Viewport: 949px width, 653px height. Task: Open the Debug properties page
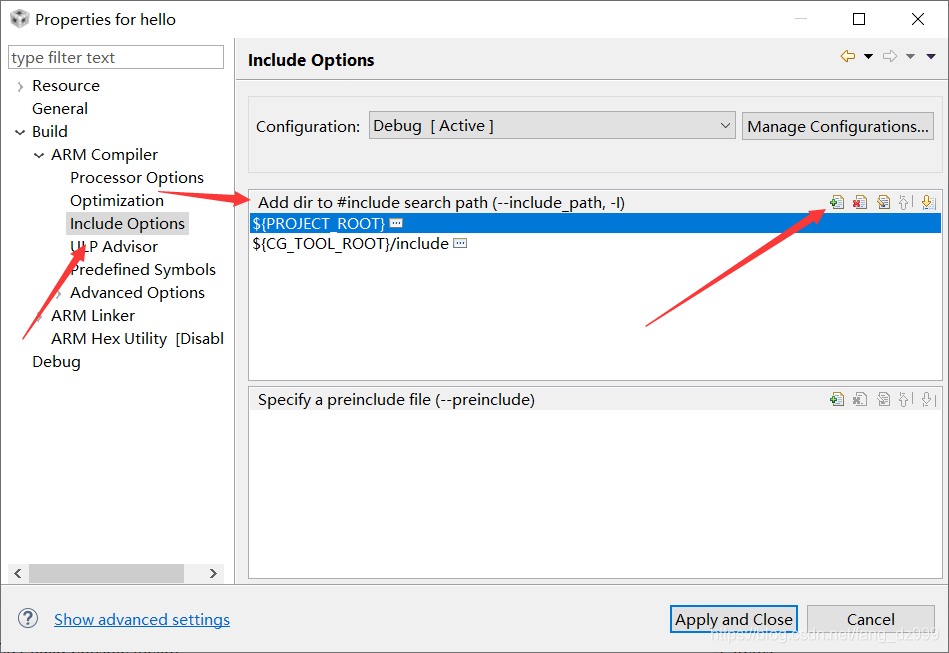[x=56, y=362]
